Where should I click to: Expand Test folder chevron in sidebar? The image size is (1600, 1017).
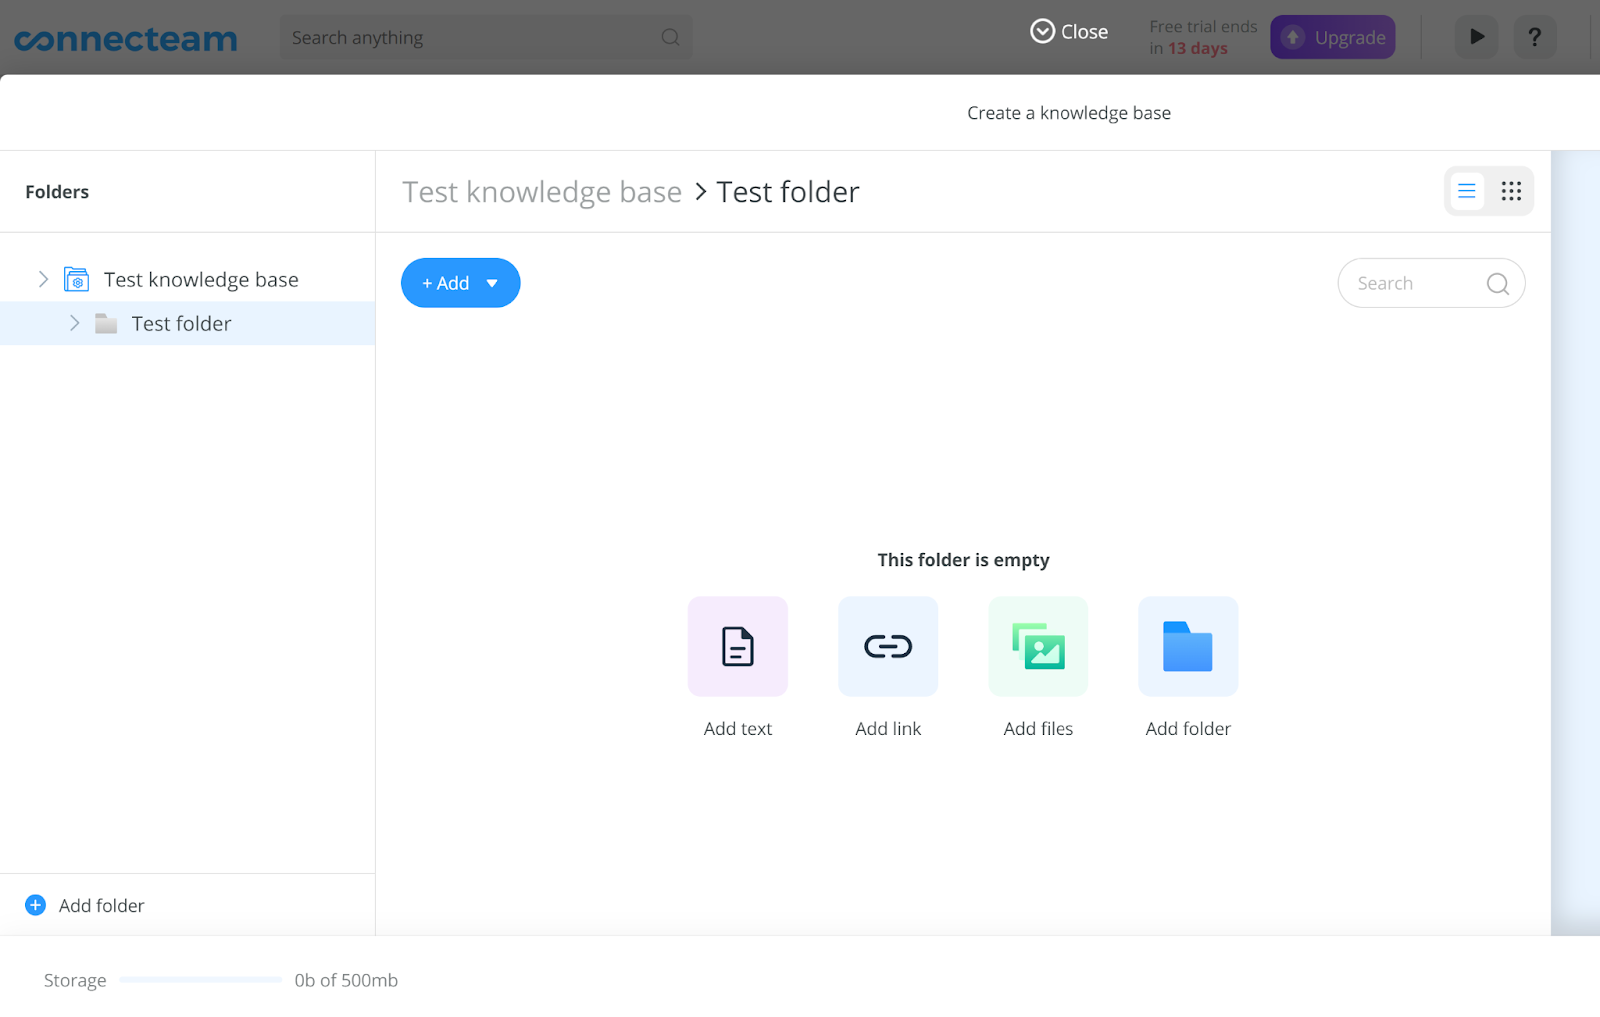[x=74, y=323]
